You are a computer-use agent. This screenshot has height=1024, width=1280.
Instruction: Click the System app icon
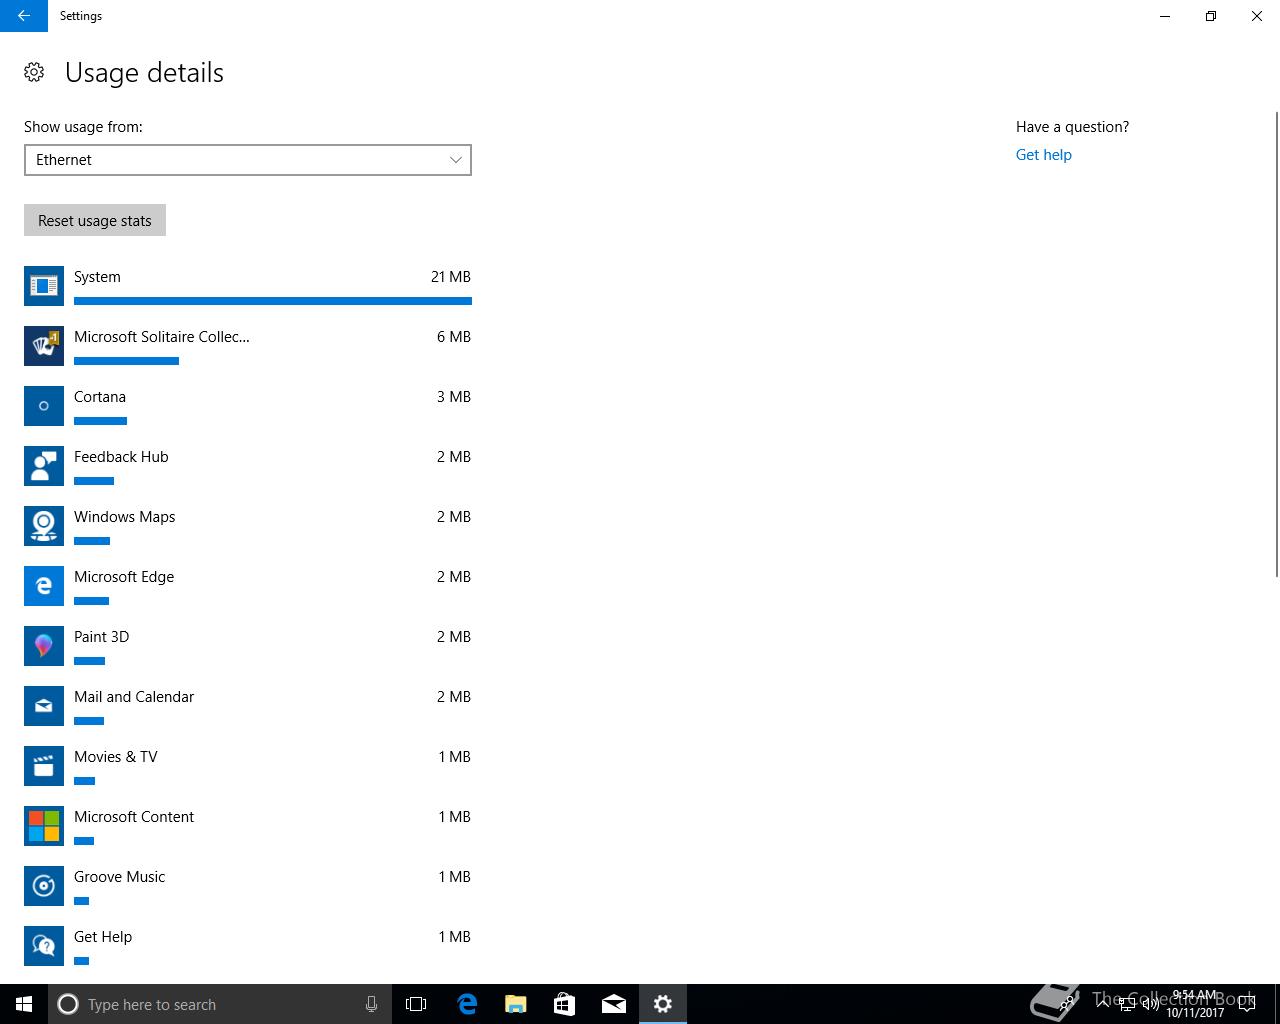44,286
